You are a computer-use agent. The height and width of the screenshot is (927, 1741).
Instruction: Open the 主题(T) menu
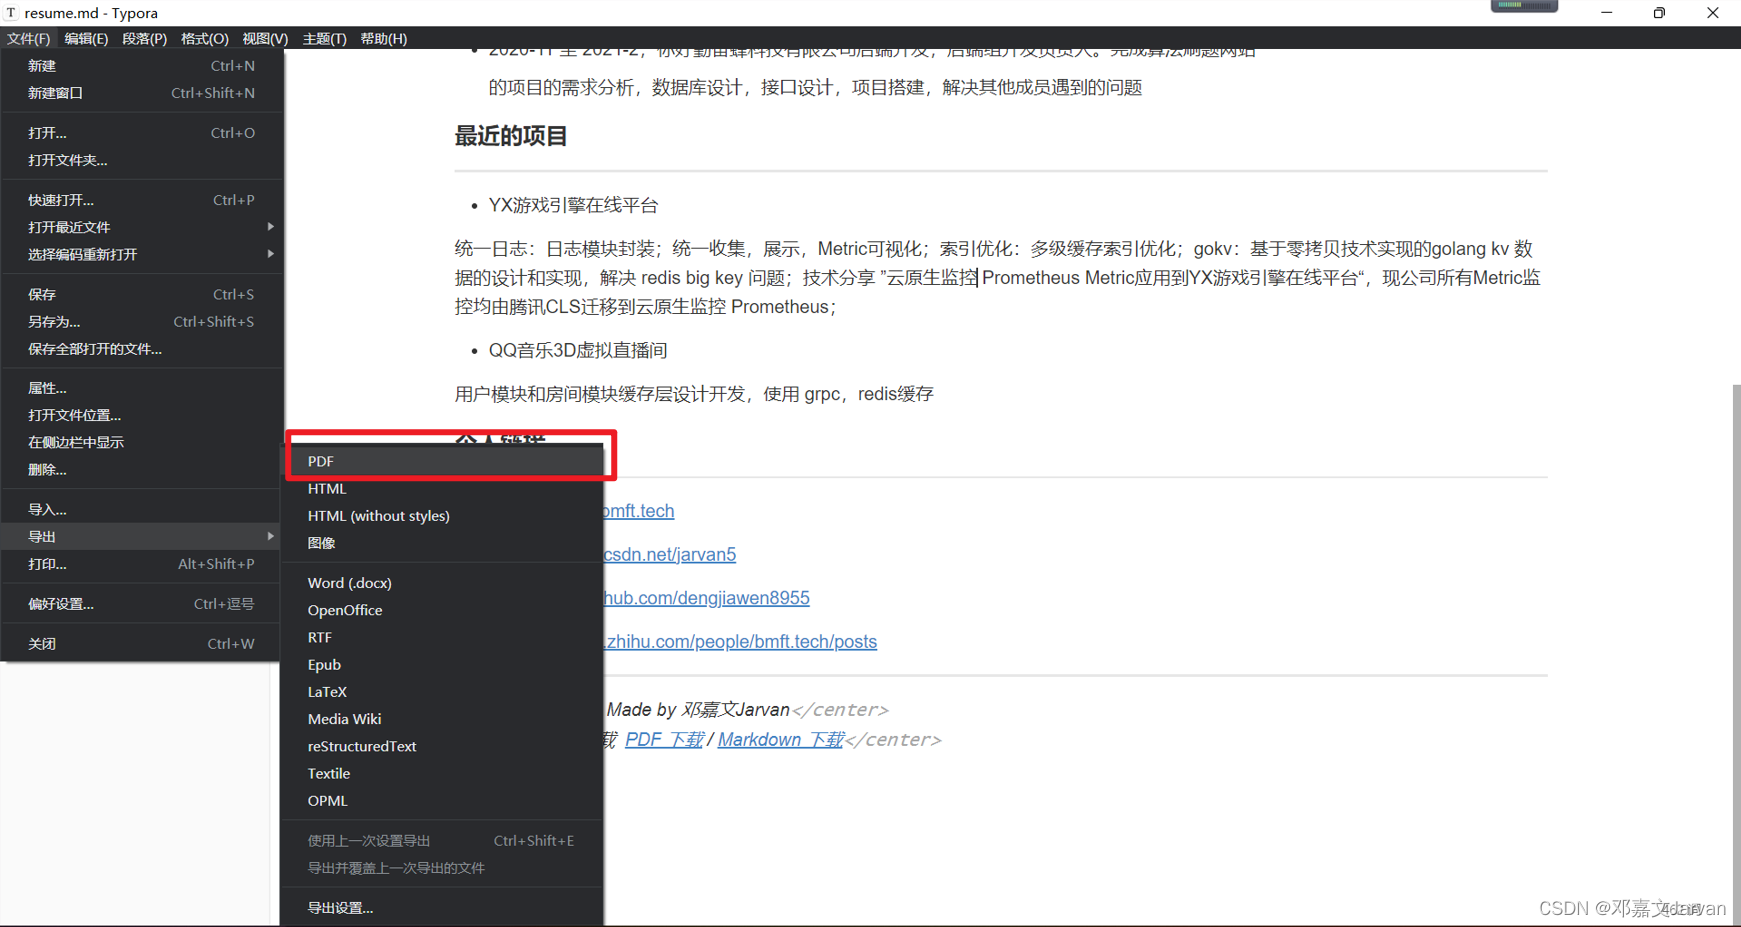point(324,38)
